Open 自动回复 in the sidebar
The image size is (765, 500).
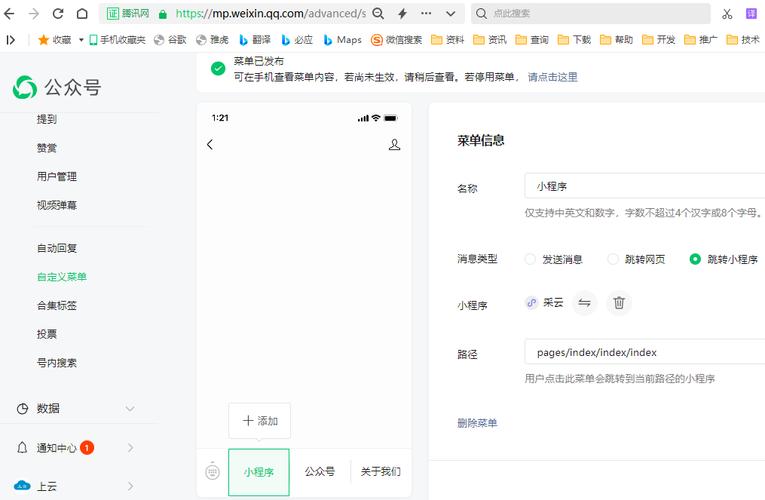pyautogui.click(x=57, y=248)
